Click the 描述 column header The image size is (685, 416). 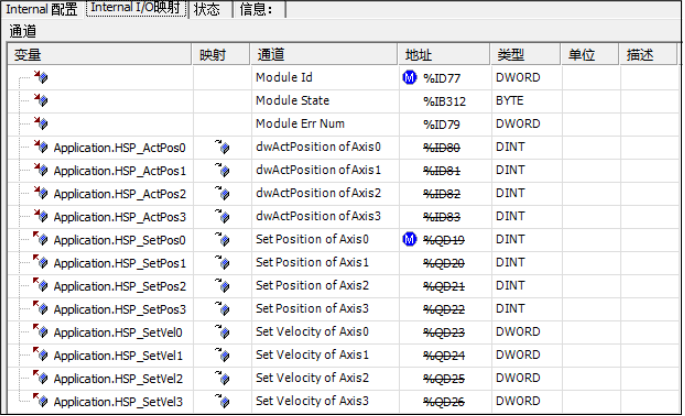[648, 55]
